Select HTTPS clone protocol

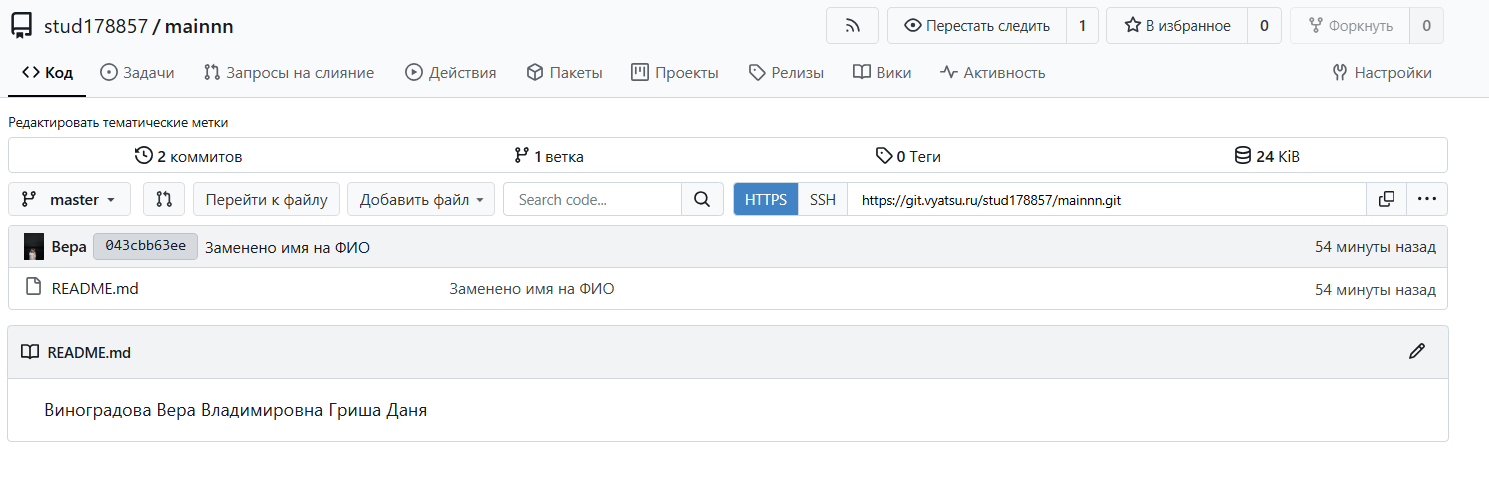tap(766, 199)
